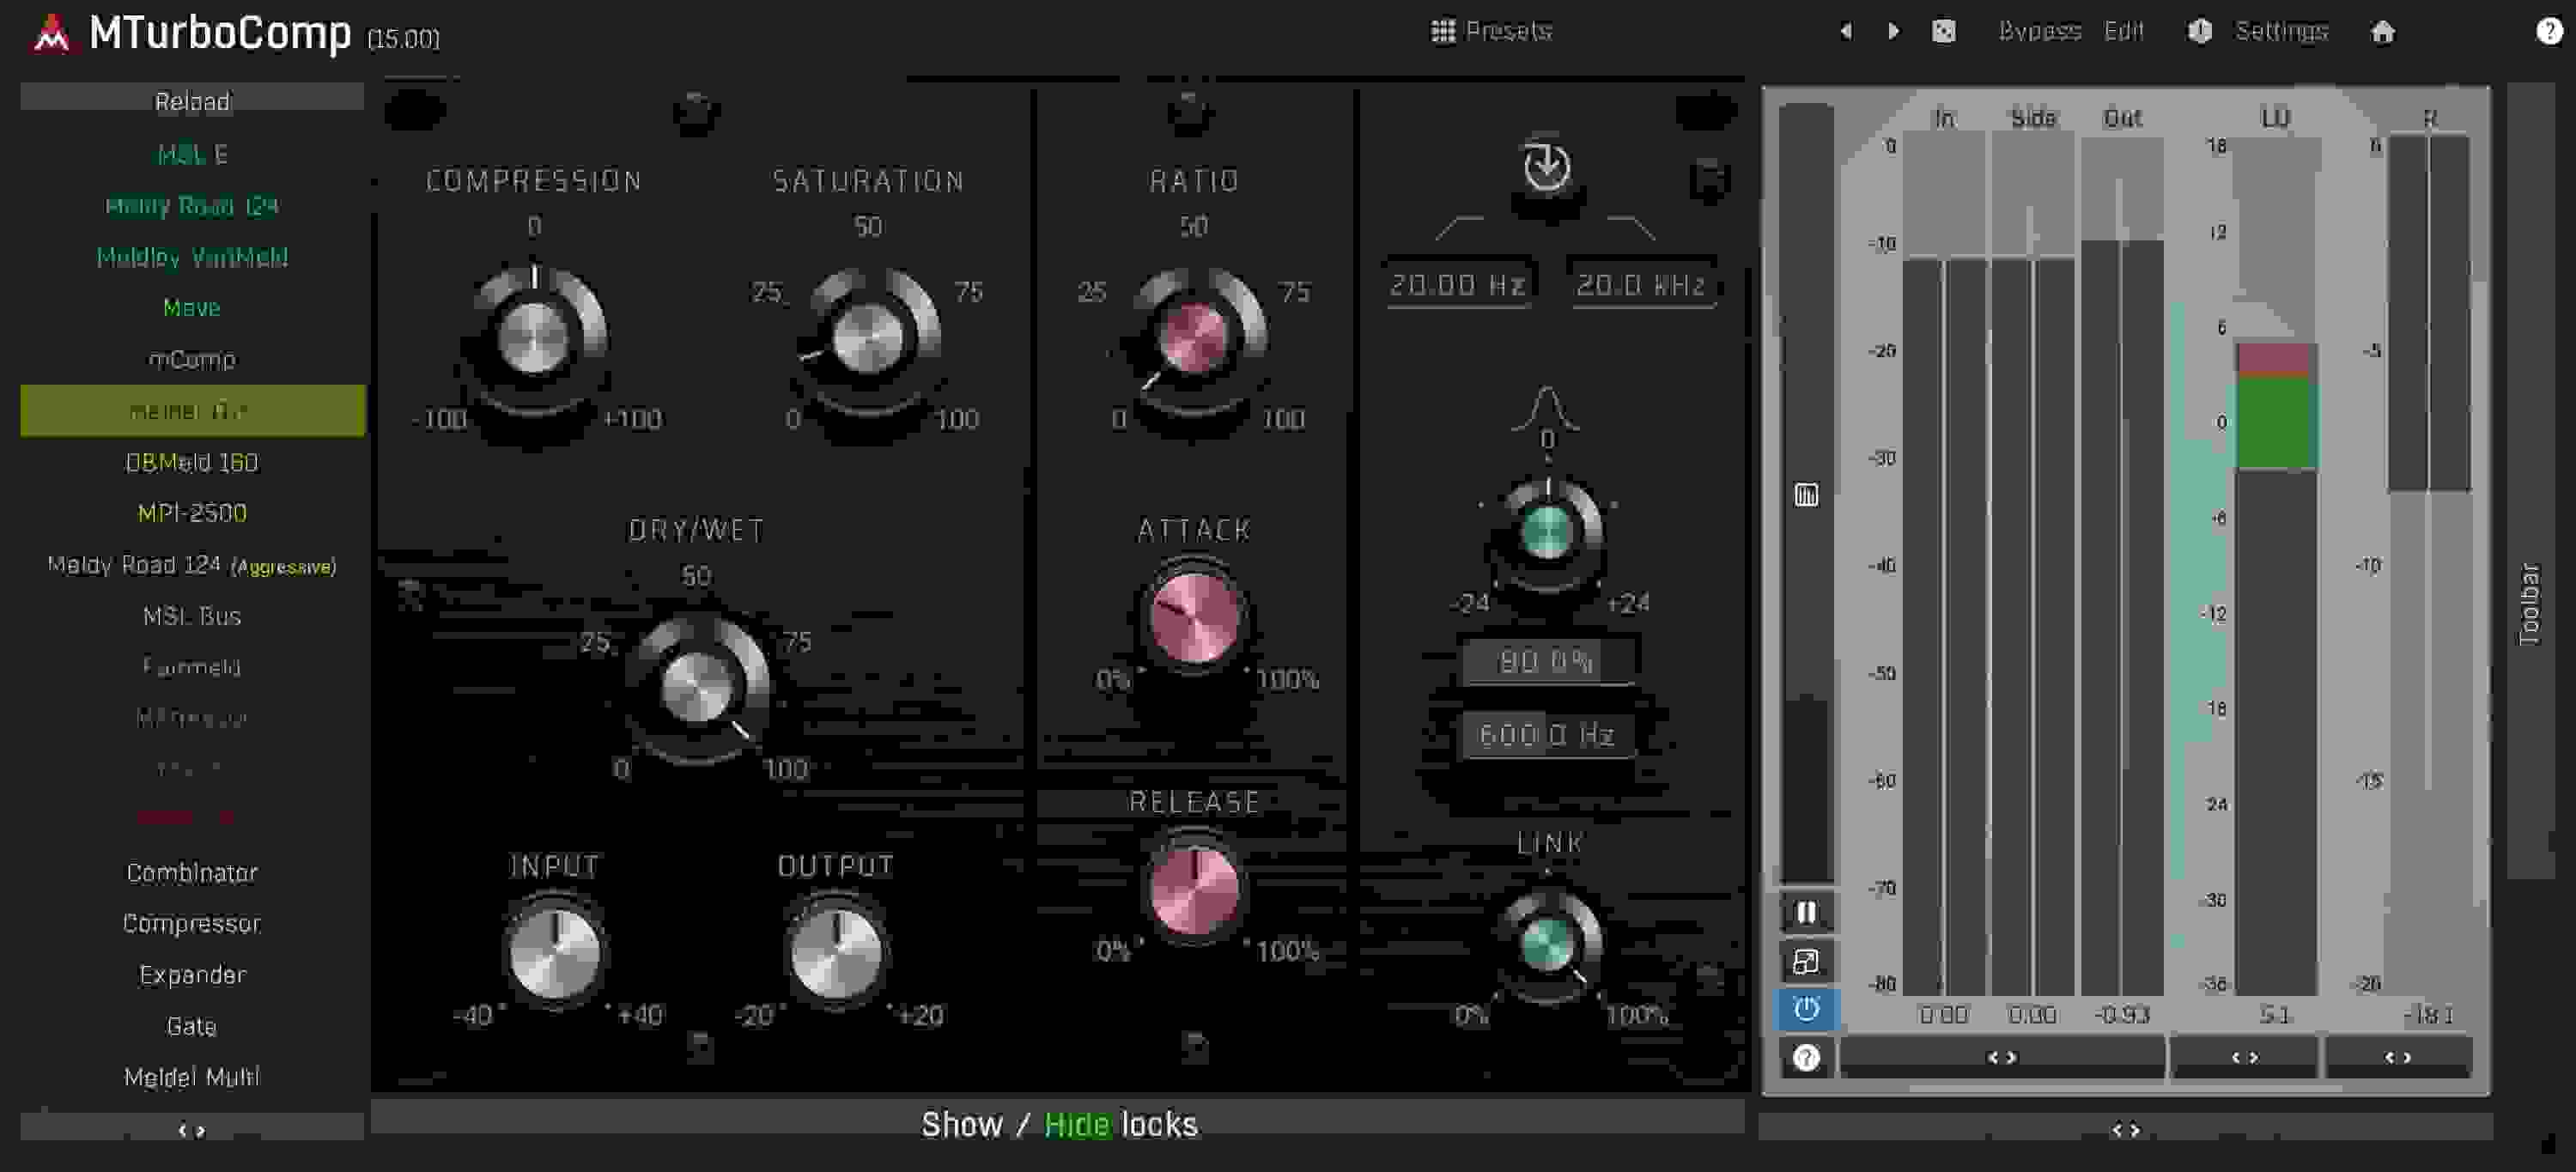Toggle the Bypass control

point(2039,30)
